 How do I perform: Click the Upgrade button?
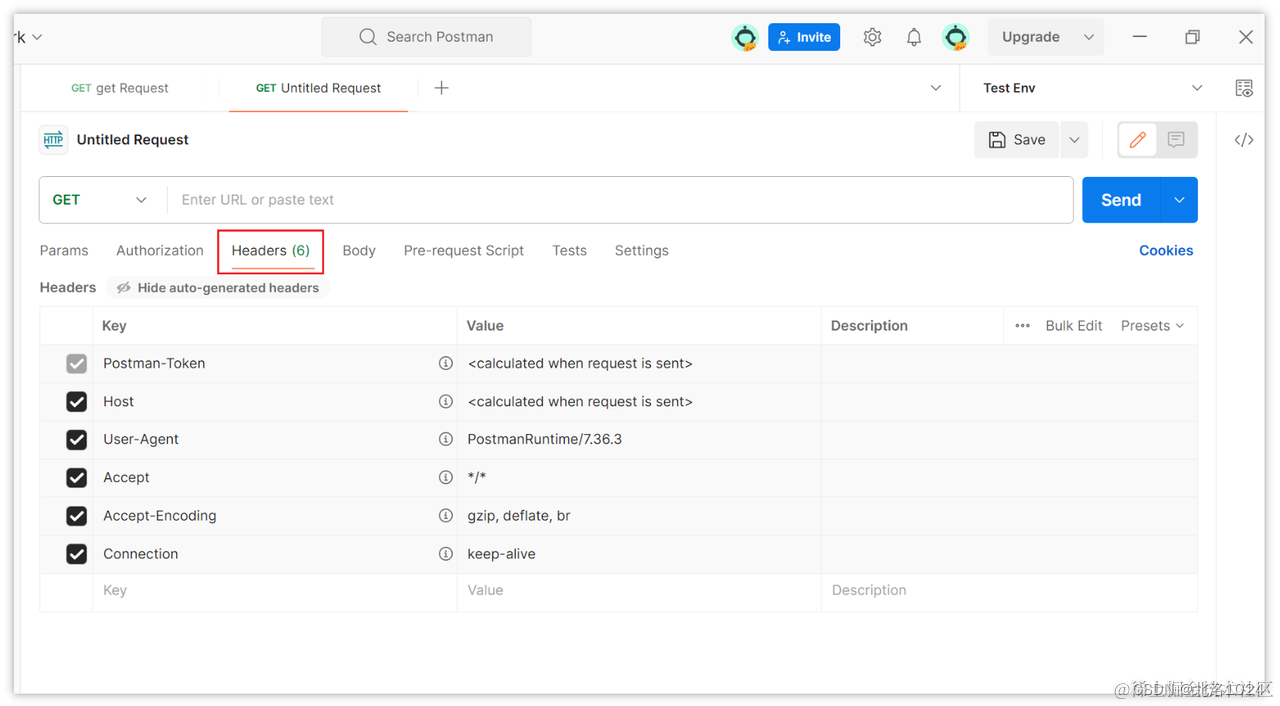1031,37
